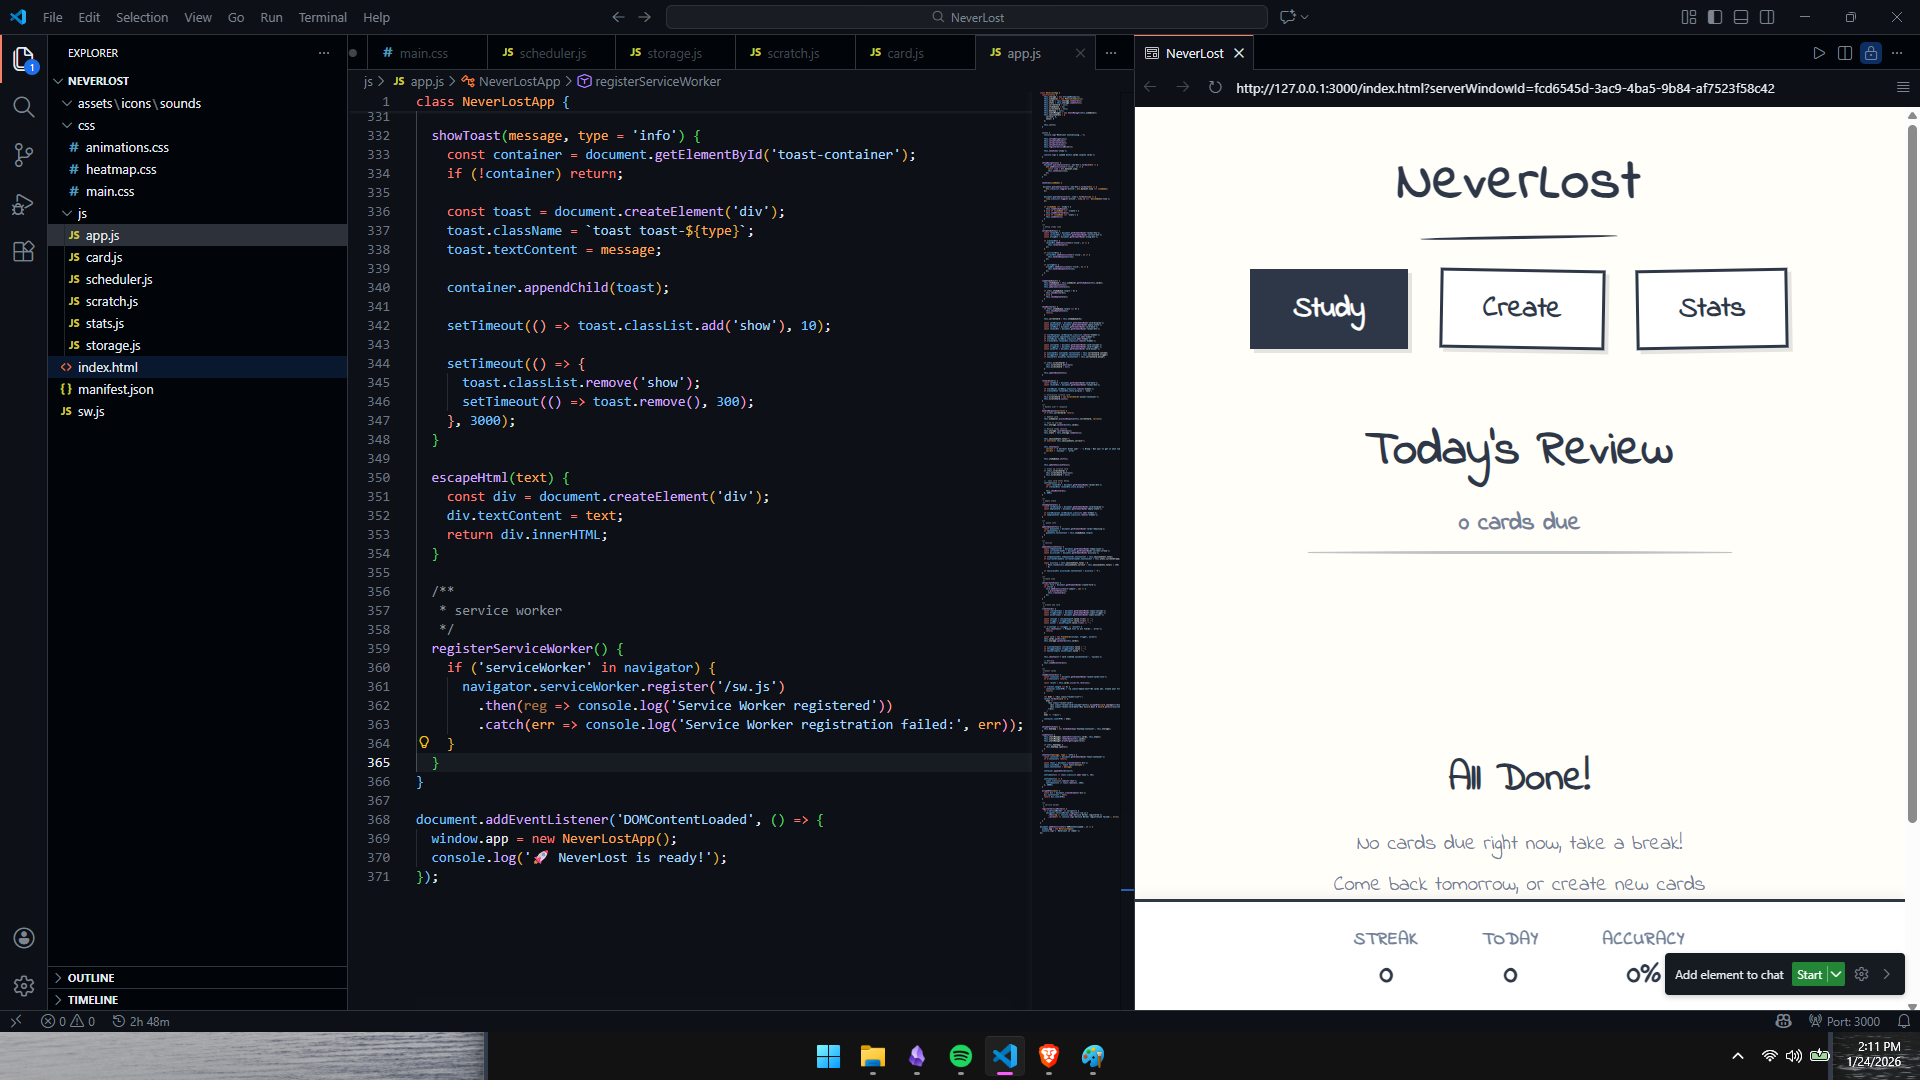Image resolution: width=1920 pixels, height=1080 pixels.
Task: Click the Stats button in preview
Action: pos(1711,308)
